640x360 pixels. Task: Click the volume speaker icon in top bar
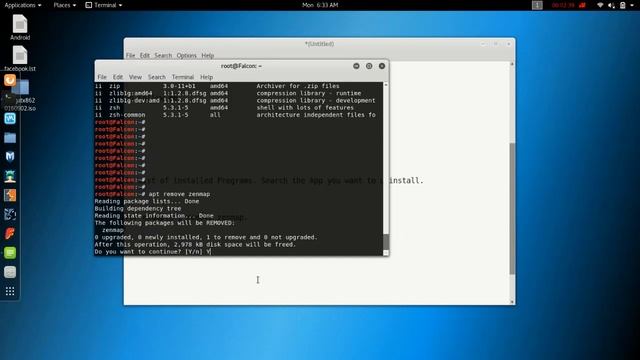click(611, 5)
